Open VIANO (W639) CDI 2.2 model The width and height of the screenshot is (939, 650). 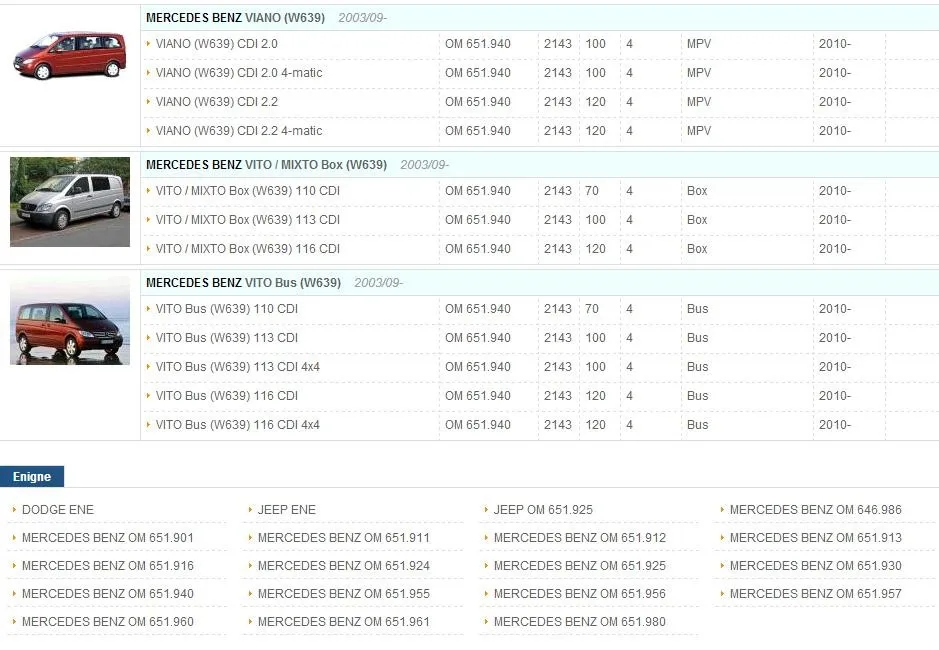pyautogui.click(x=217, y=102)
